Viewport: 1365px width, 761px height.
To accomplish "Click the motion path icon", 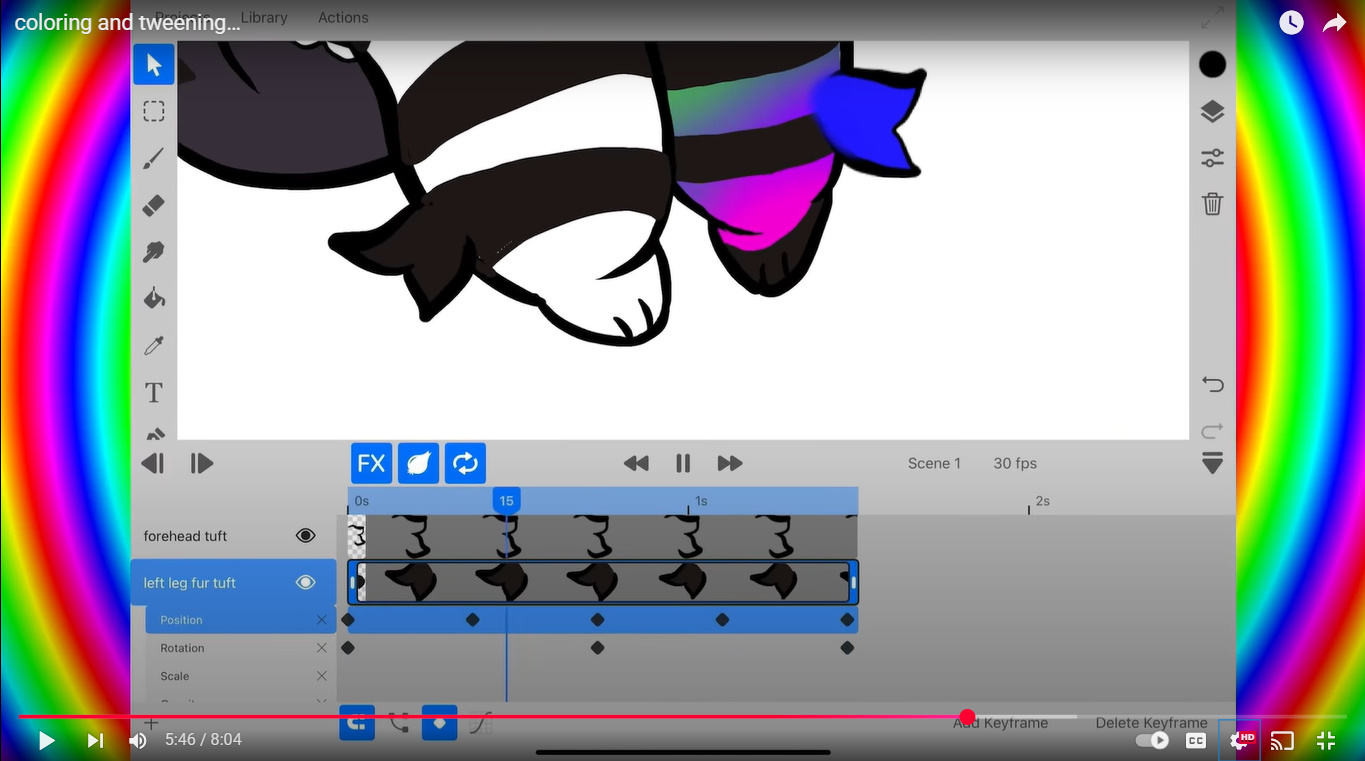I will click(399, 722).
